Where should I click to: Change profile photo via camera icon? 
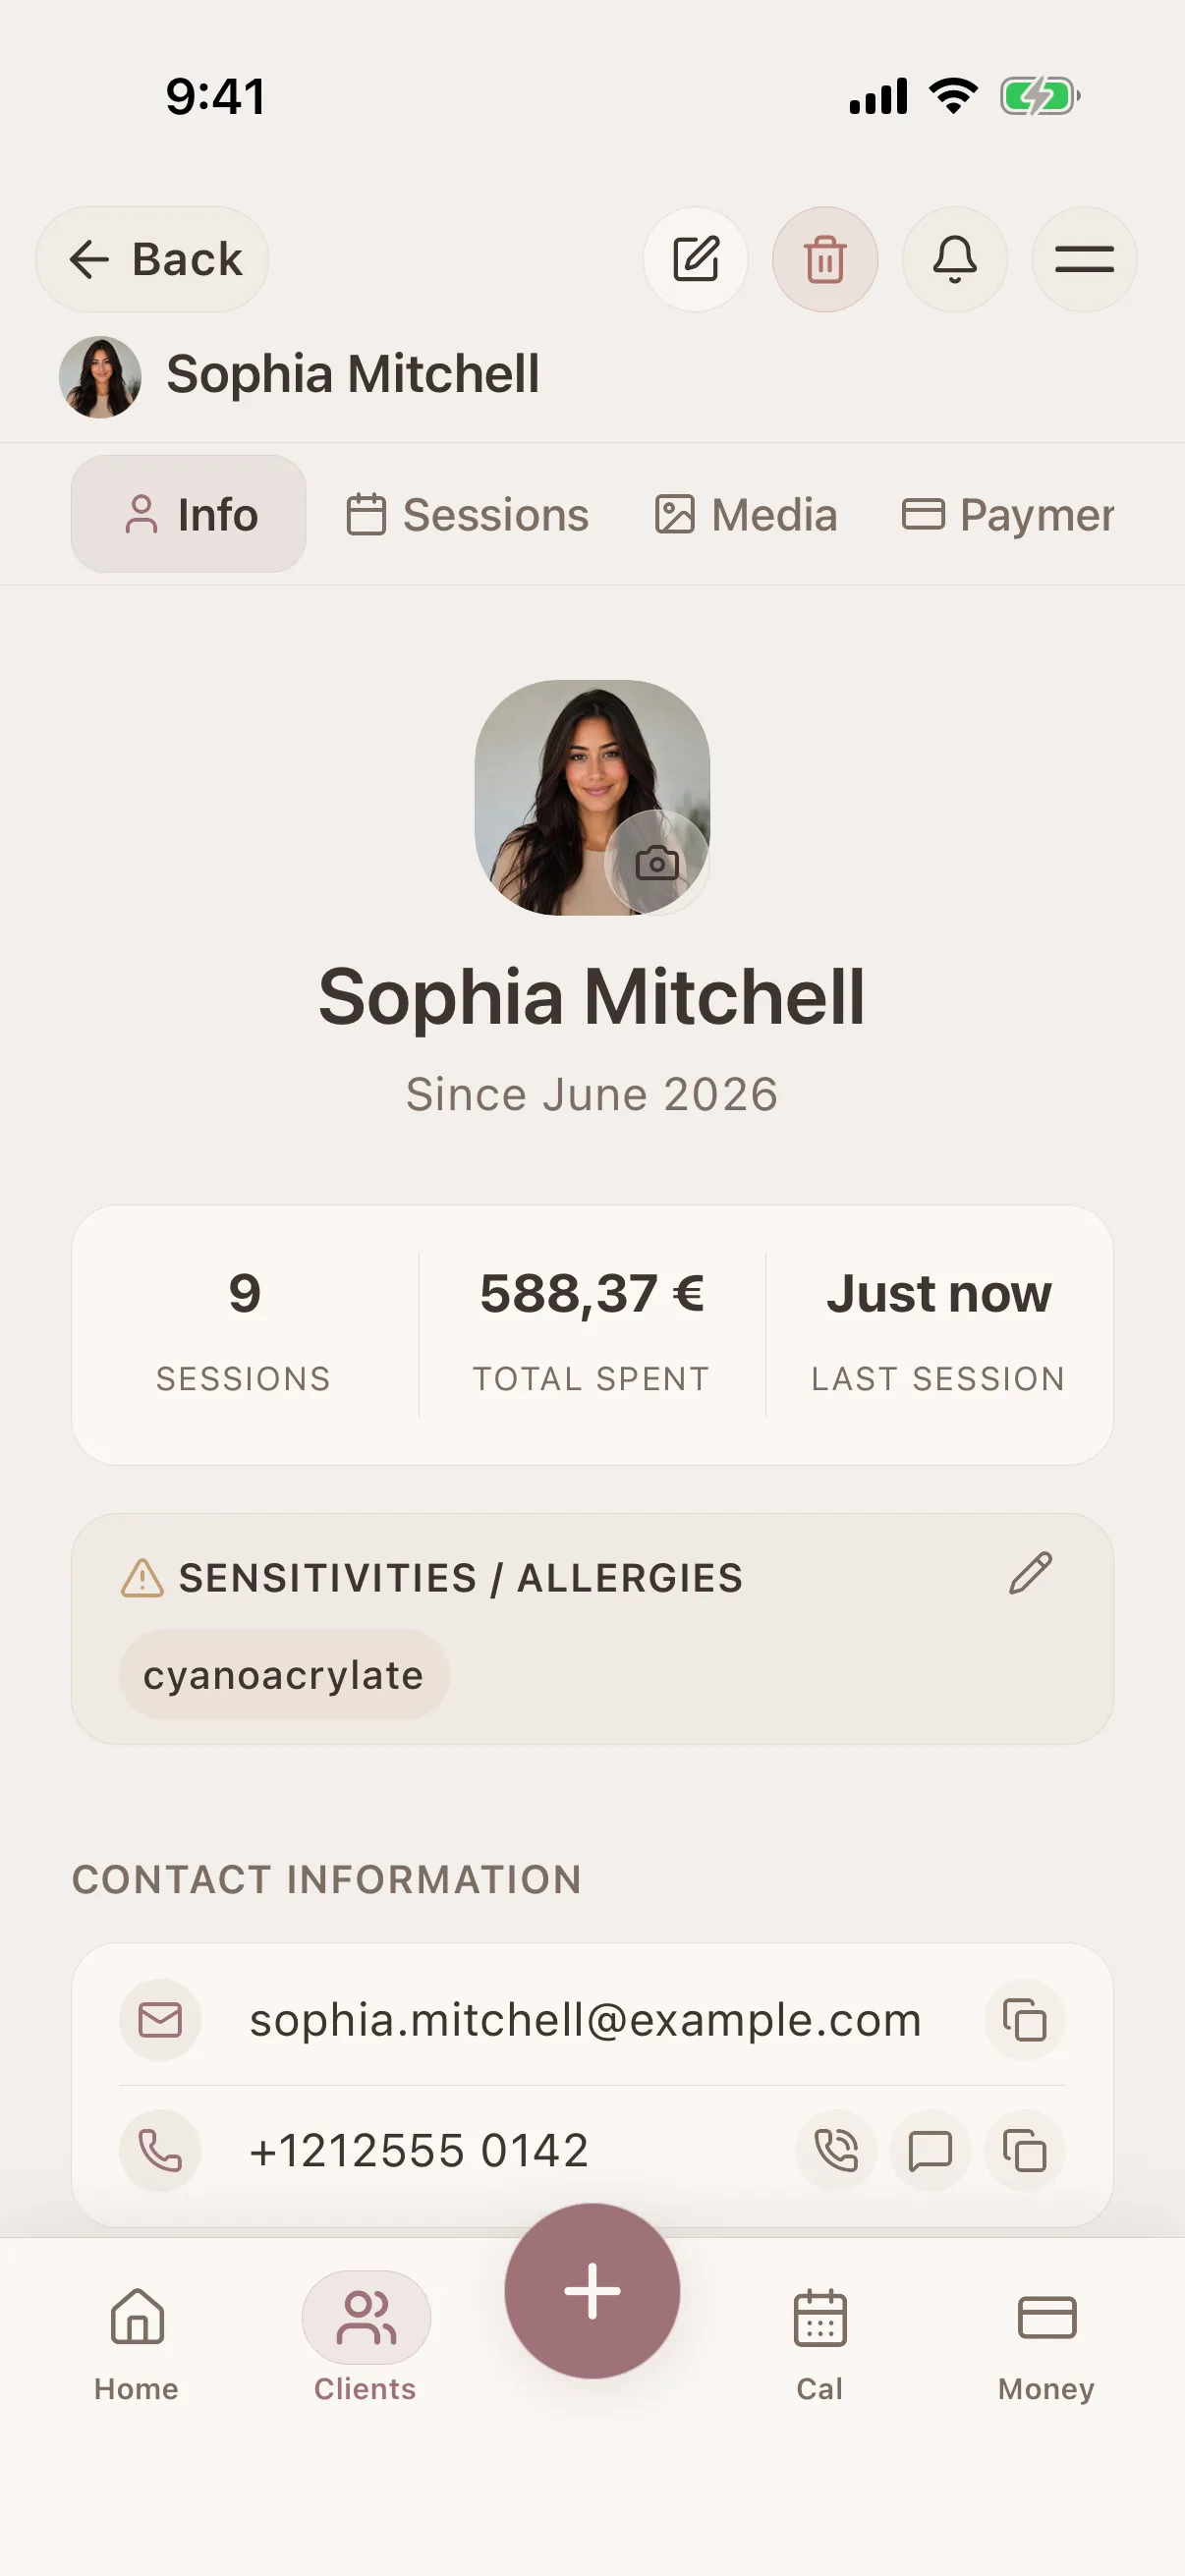pos(657,862)
